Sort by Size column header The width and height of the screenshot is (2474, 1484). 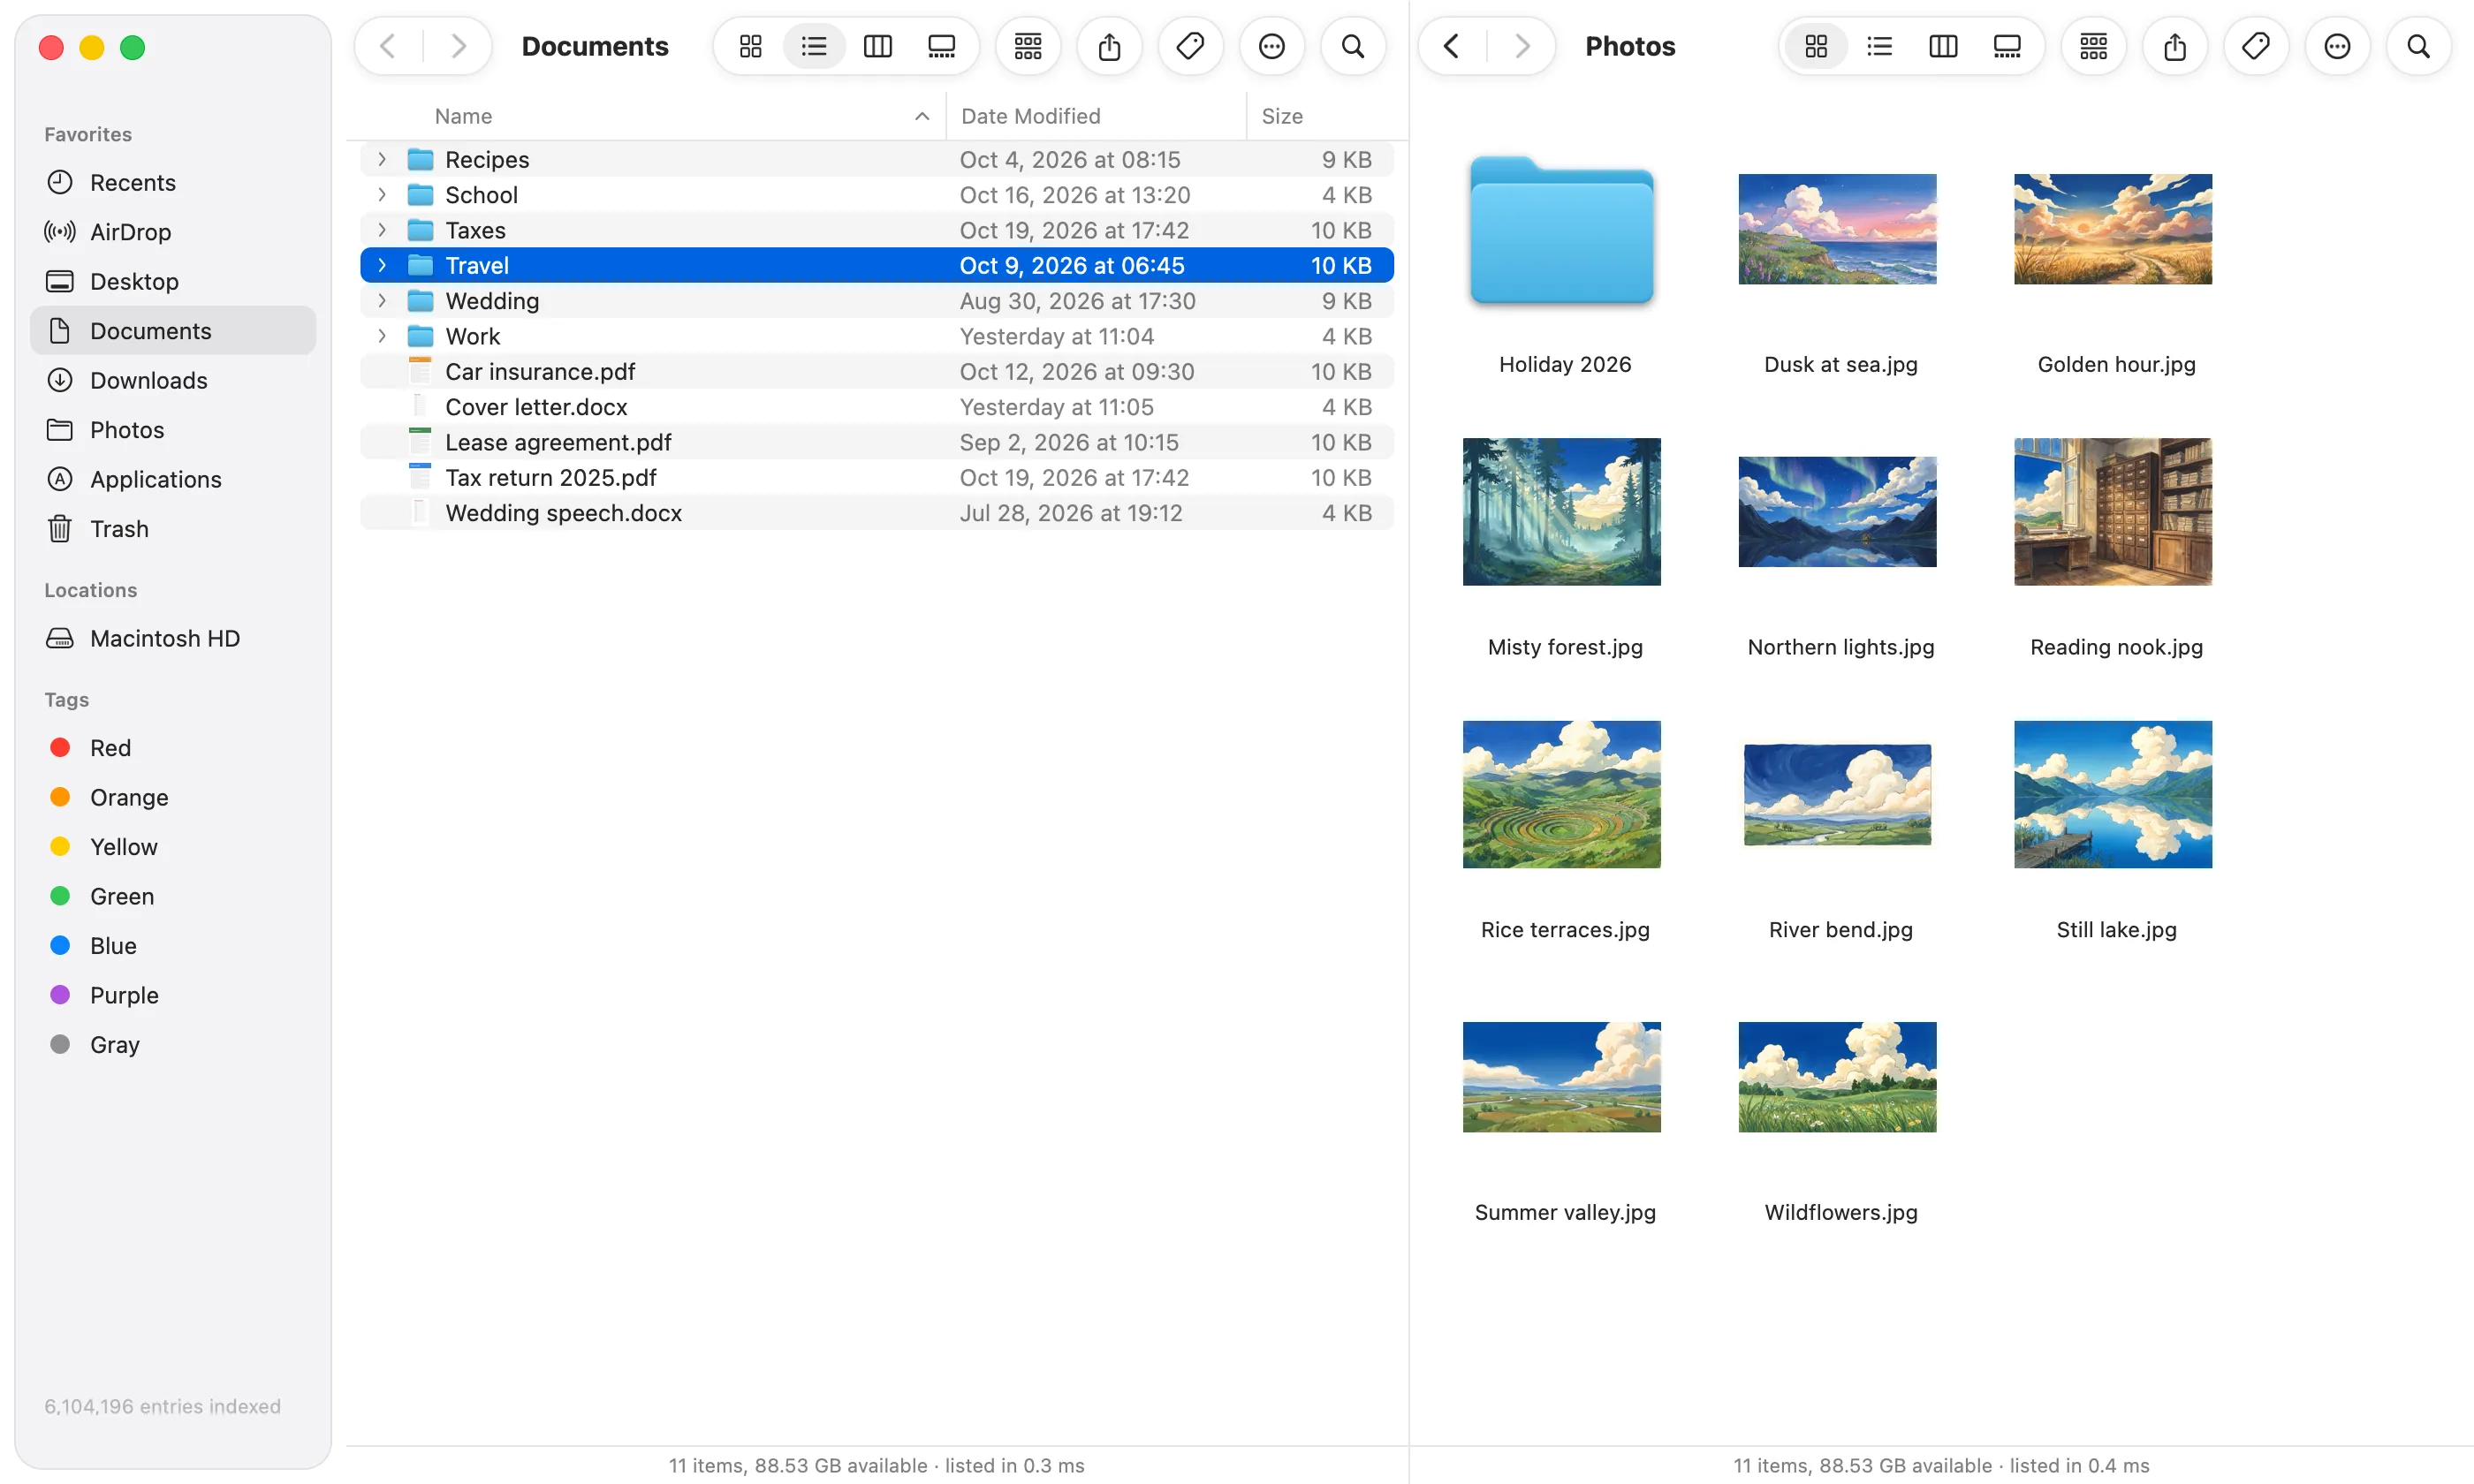(x=1326, y=116)
